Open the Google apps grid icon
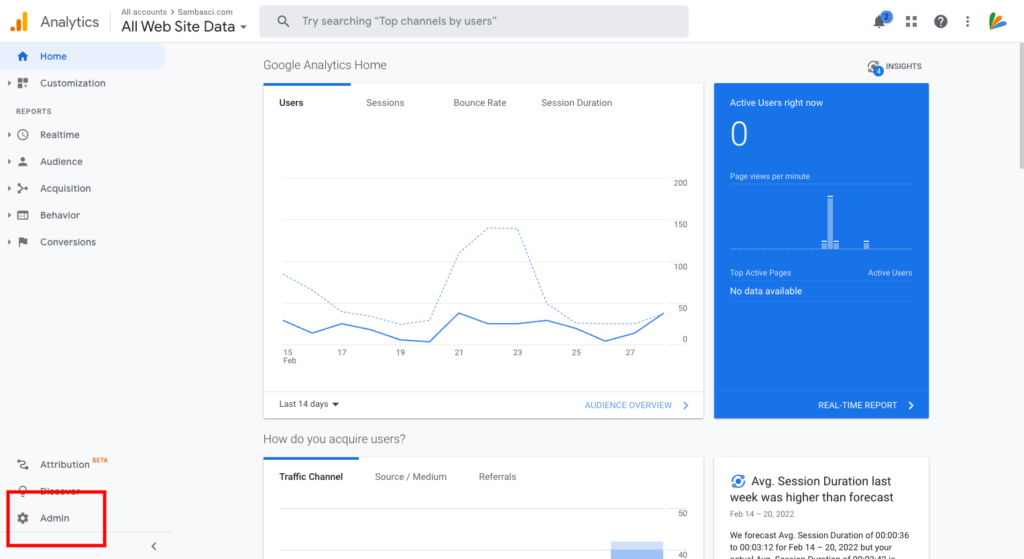Viewport: 1024px width, 559px height. 911,22
